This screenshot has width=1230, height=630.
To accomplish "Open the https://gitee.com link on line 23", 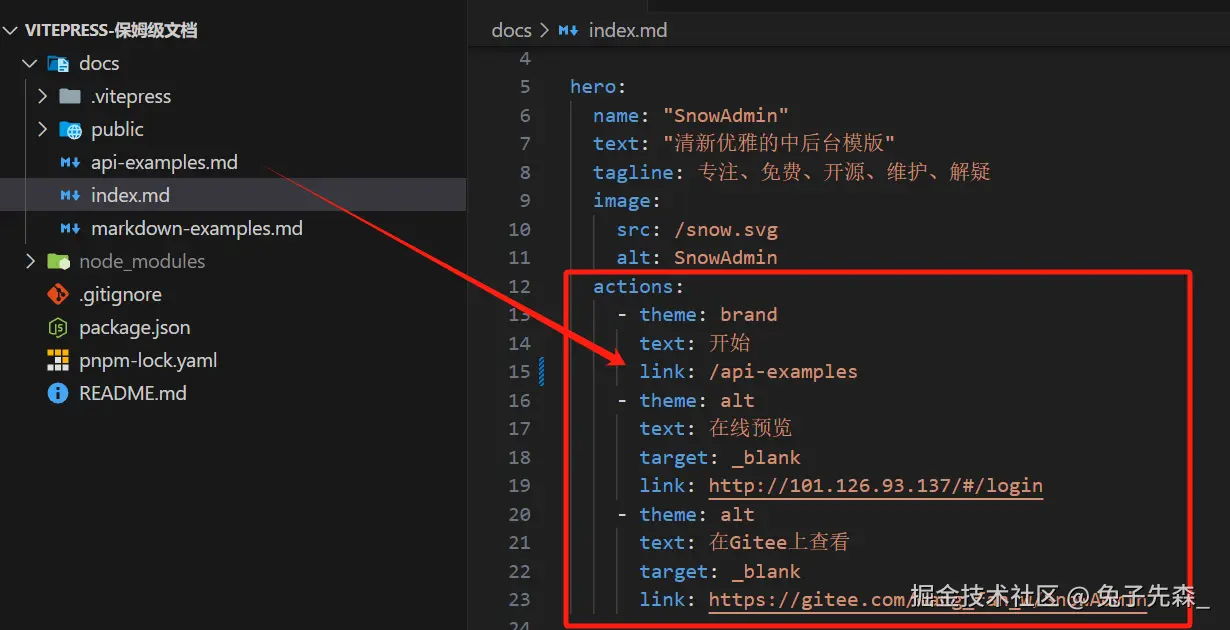I will coord(928,600).
